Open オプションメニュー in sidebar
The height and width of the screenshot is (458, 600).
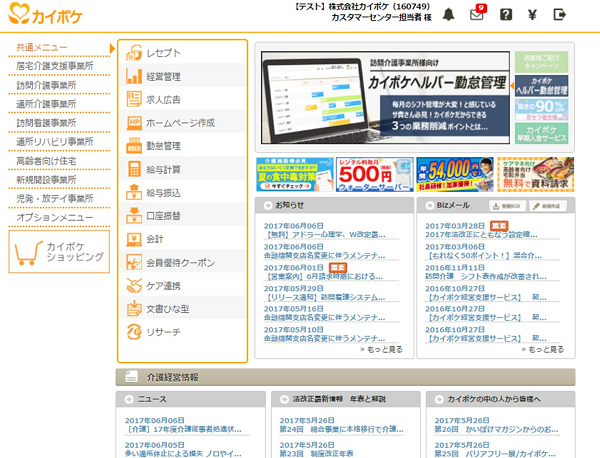tap(55, 217)
